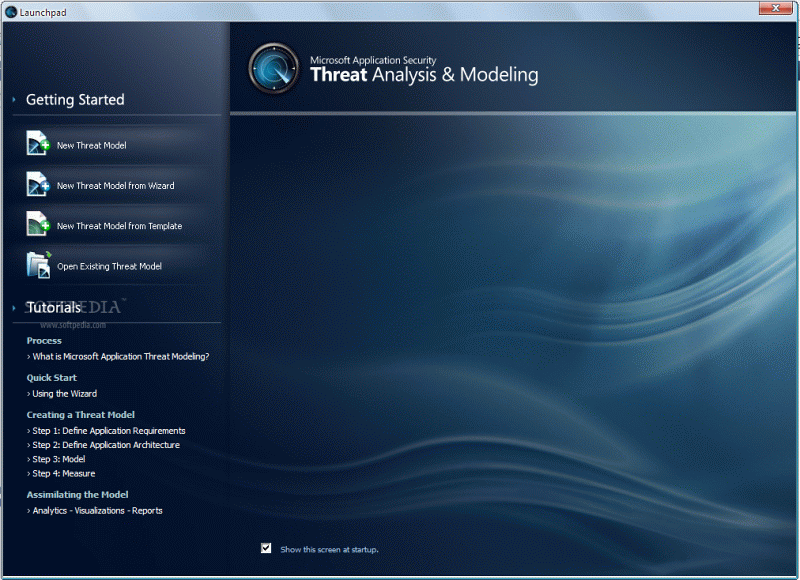The image size is (800, 580).
Task: Open Step 1: Define Application Requirements
Action: tap(109, 431)
